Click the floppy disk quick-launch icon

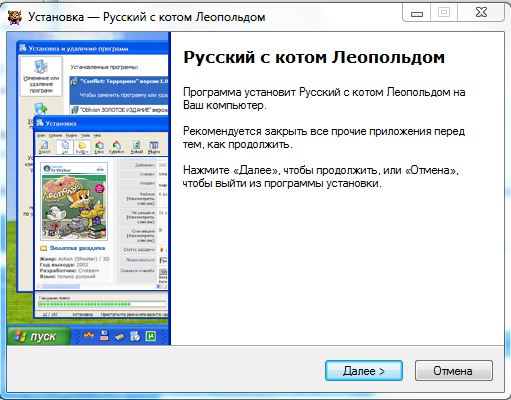(x=104, y=336)
